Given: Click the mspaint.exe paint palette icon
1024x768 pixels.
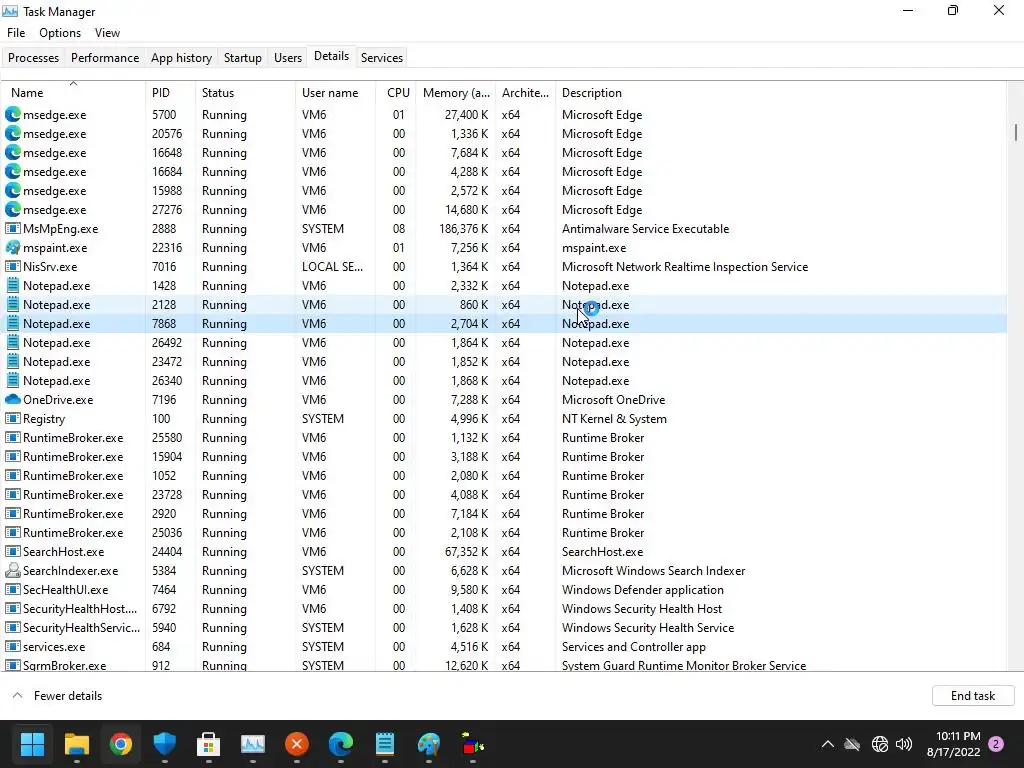Looking at the screenshot, I should click(12, 248).
